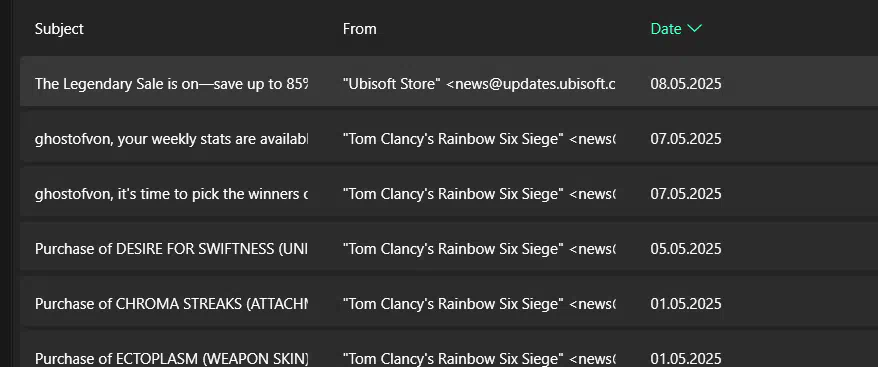
Task: Select Purchase of DESIRE FOR SWIFTNESS email
Action: 449,248
